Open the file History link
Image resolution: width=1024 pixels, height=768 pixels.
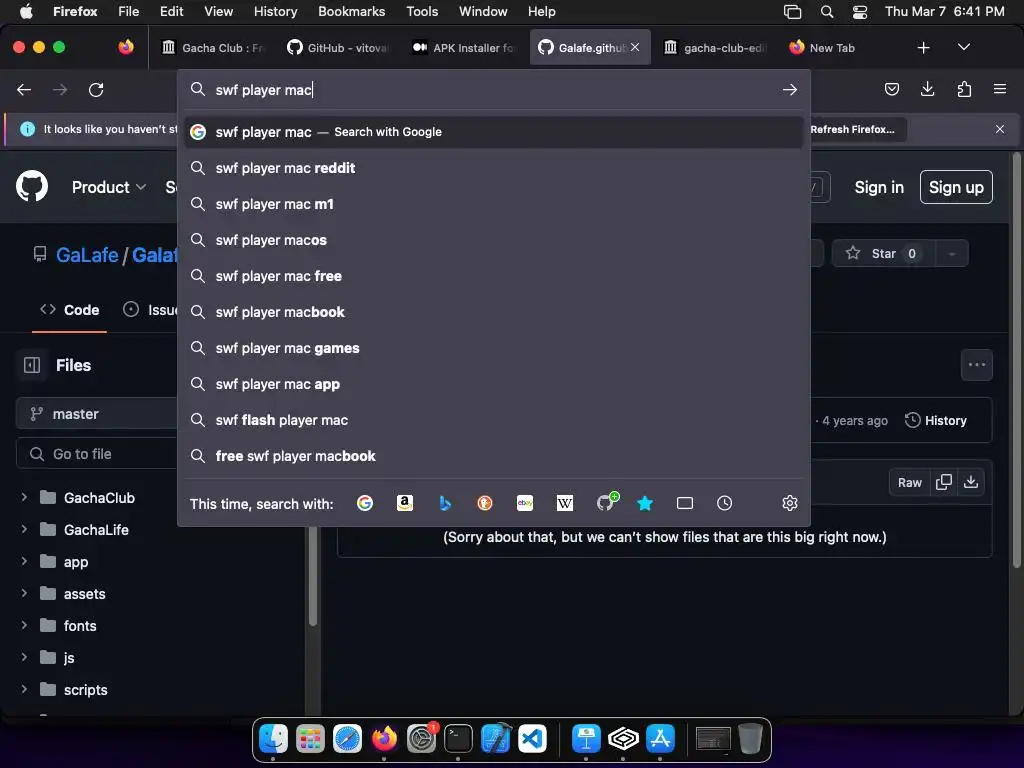click(x=935, y=421)
